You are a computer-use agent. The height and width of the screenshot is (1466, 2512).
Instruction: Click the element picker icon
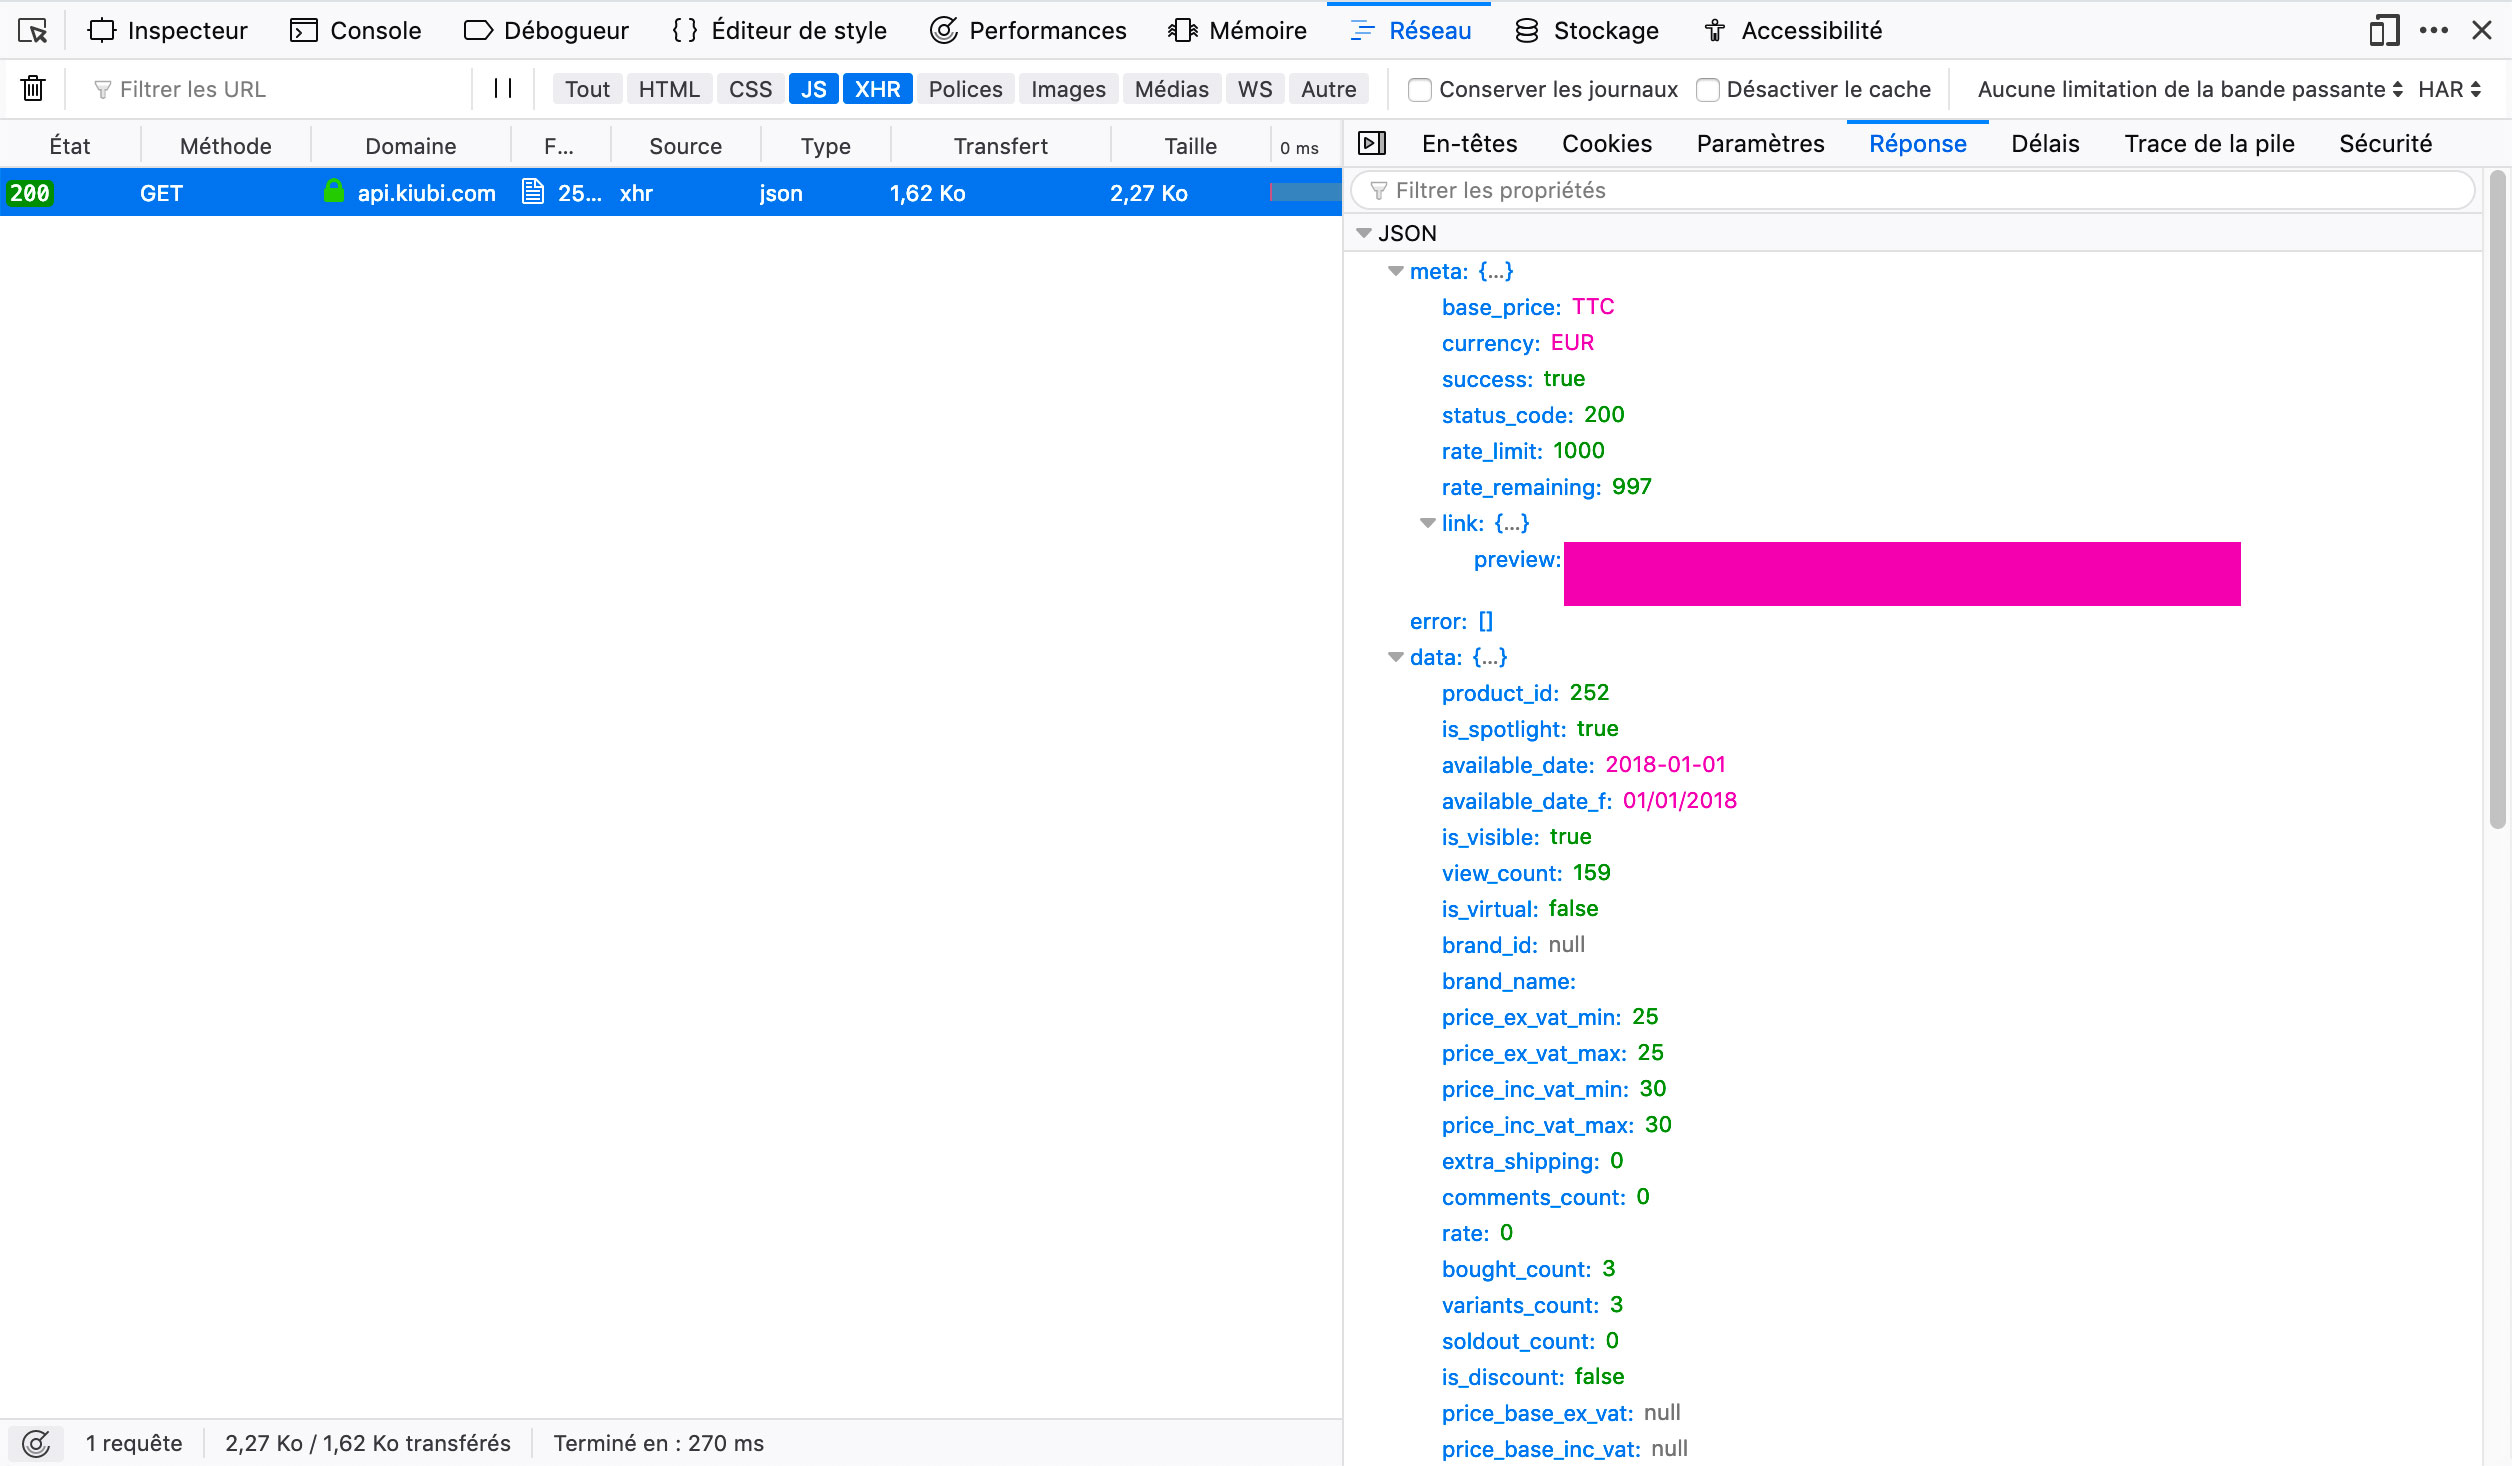32,31
